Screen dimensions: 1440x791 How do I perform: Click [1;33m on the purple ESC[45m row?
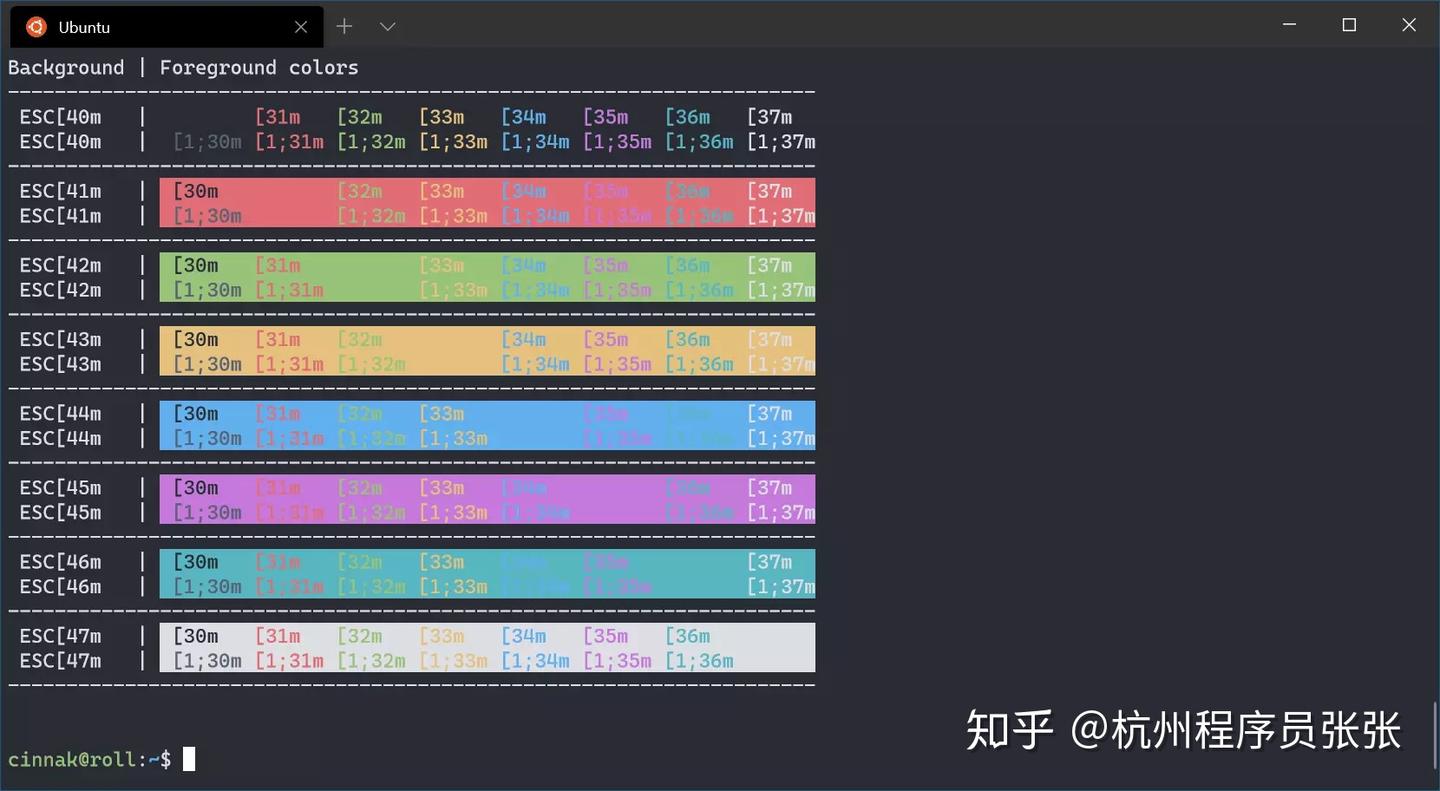(453, 512)
